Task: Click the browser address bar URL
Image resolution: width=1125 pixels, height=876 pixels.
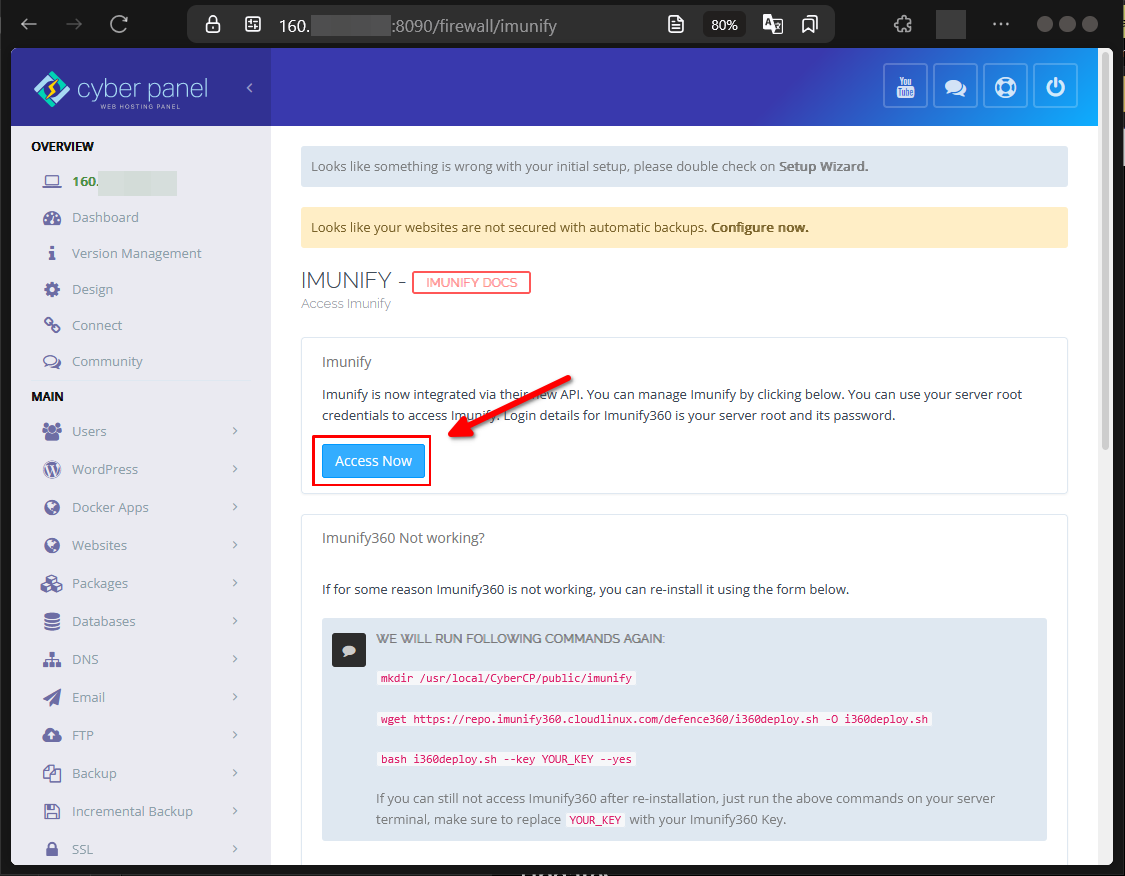Action: pos(418,26)
